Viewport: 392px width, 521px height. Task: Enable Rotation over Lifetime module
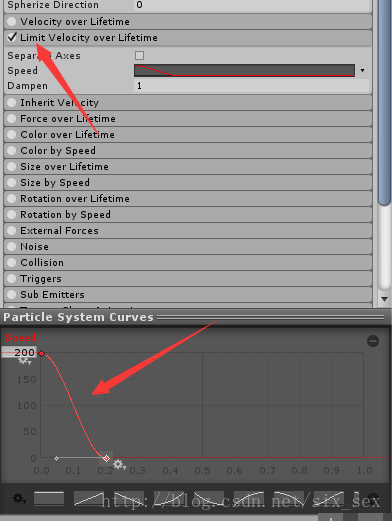coord(12,198)
